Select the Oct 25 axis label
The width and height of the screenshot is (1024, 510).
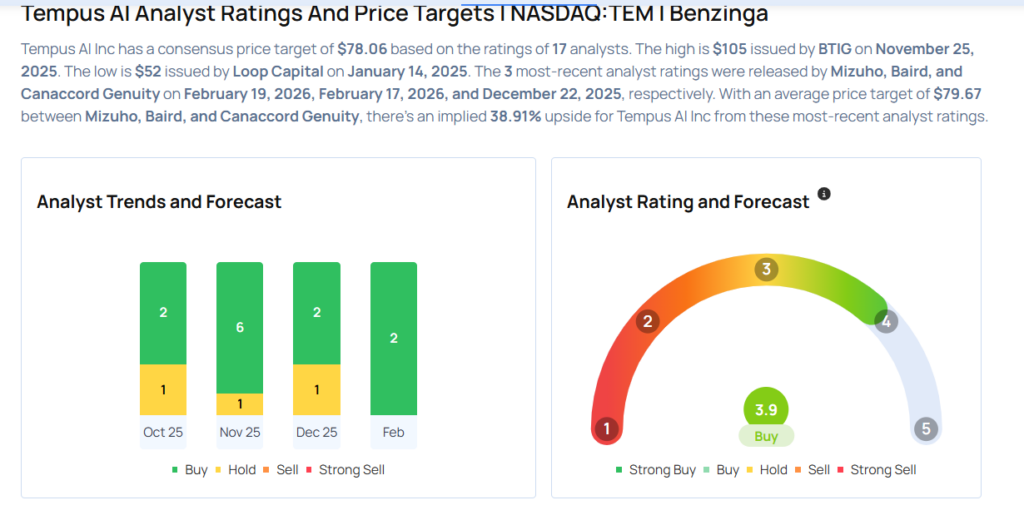point(163,432)
